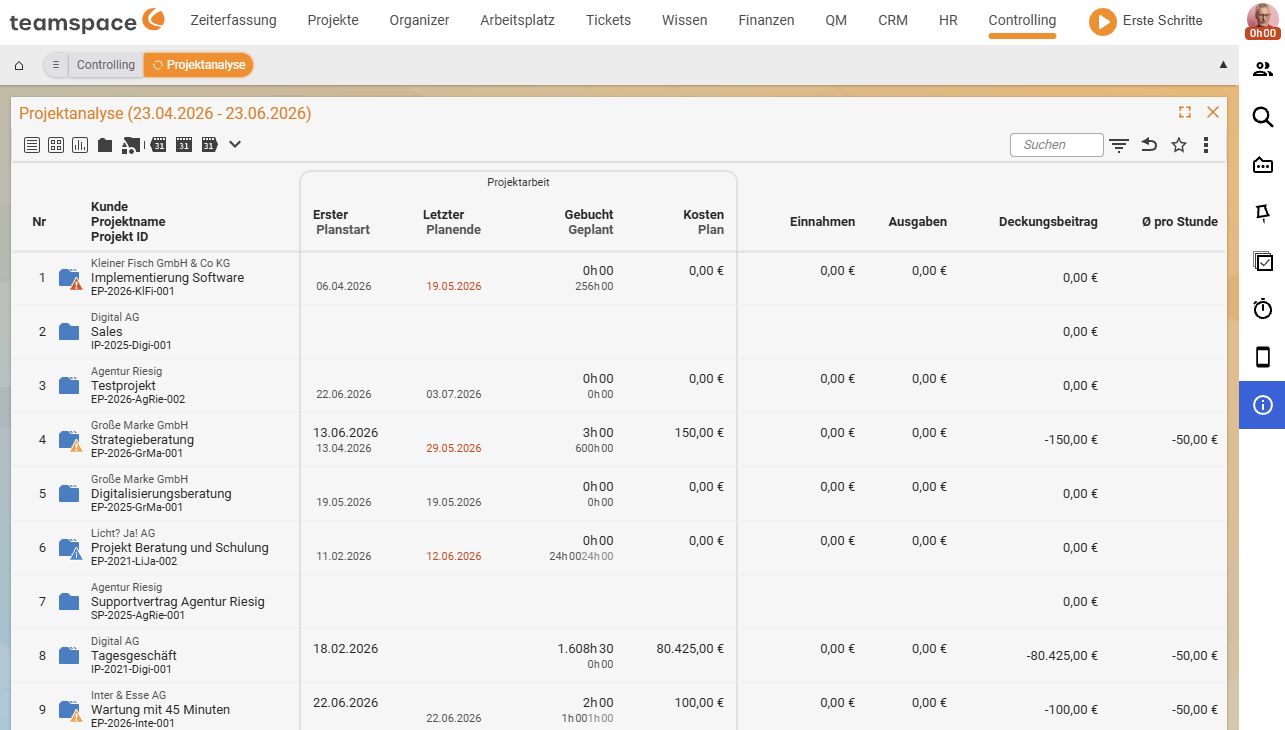
Task: Jump to previous calendar period
Action: tap(158, 145)
